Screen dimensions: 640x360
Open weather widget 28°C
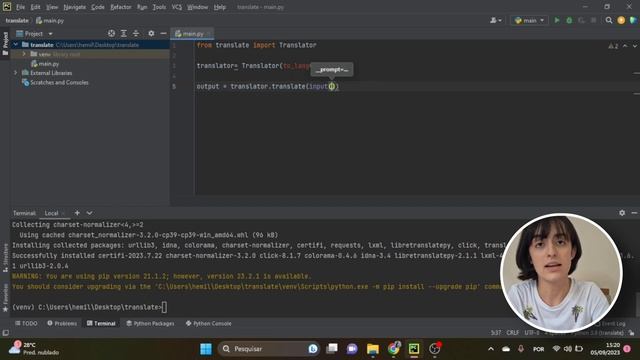click(34, 349)
